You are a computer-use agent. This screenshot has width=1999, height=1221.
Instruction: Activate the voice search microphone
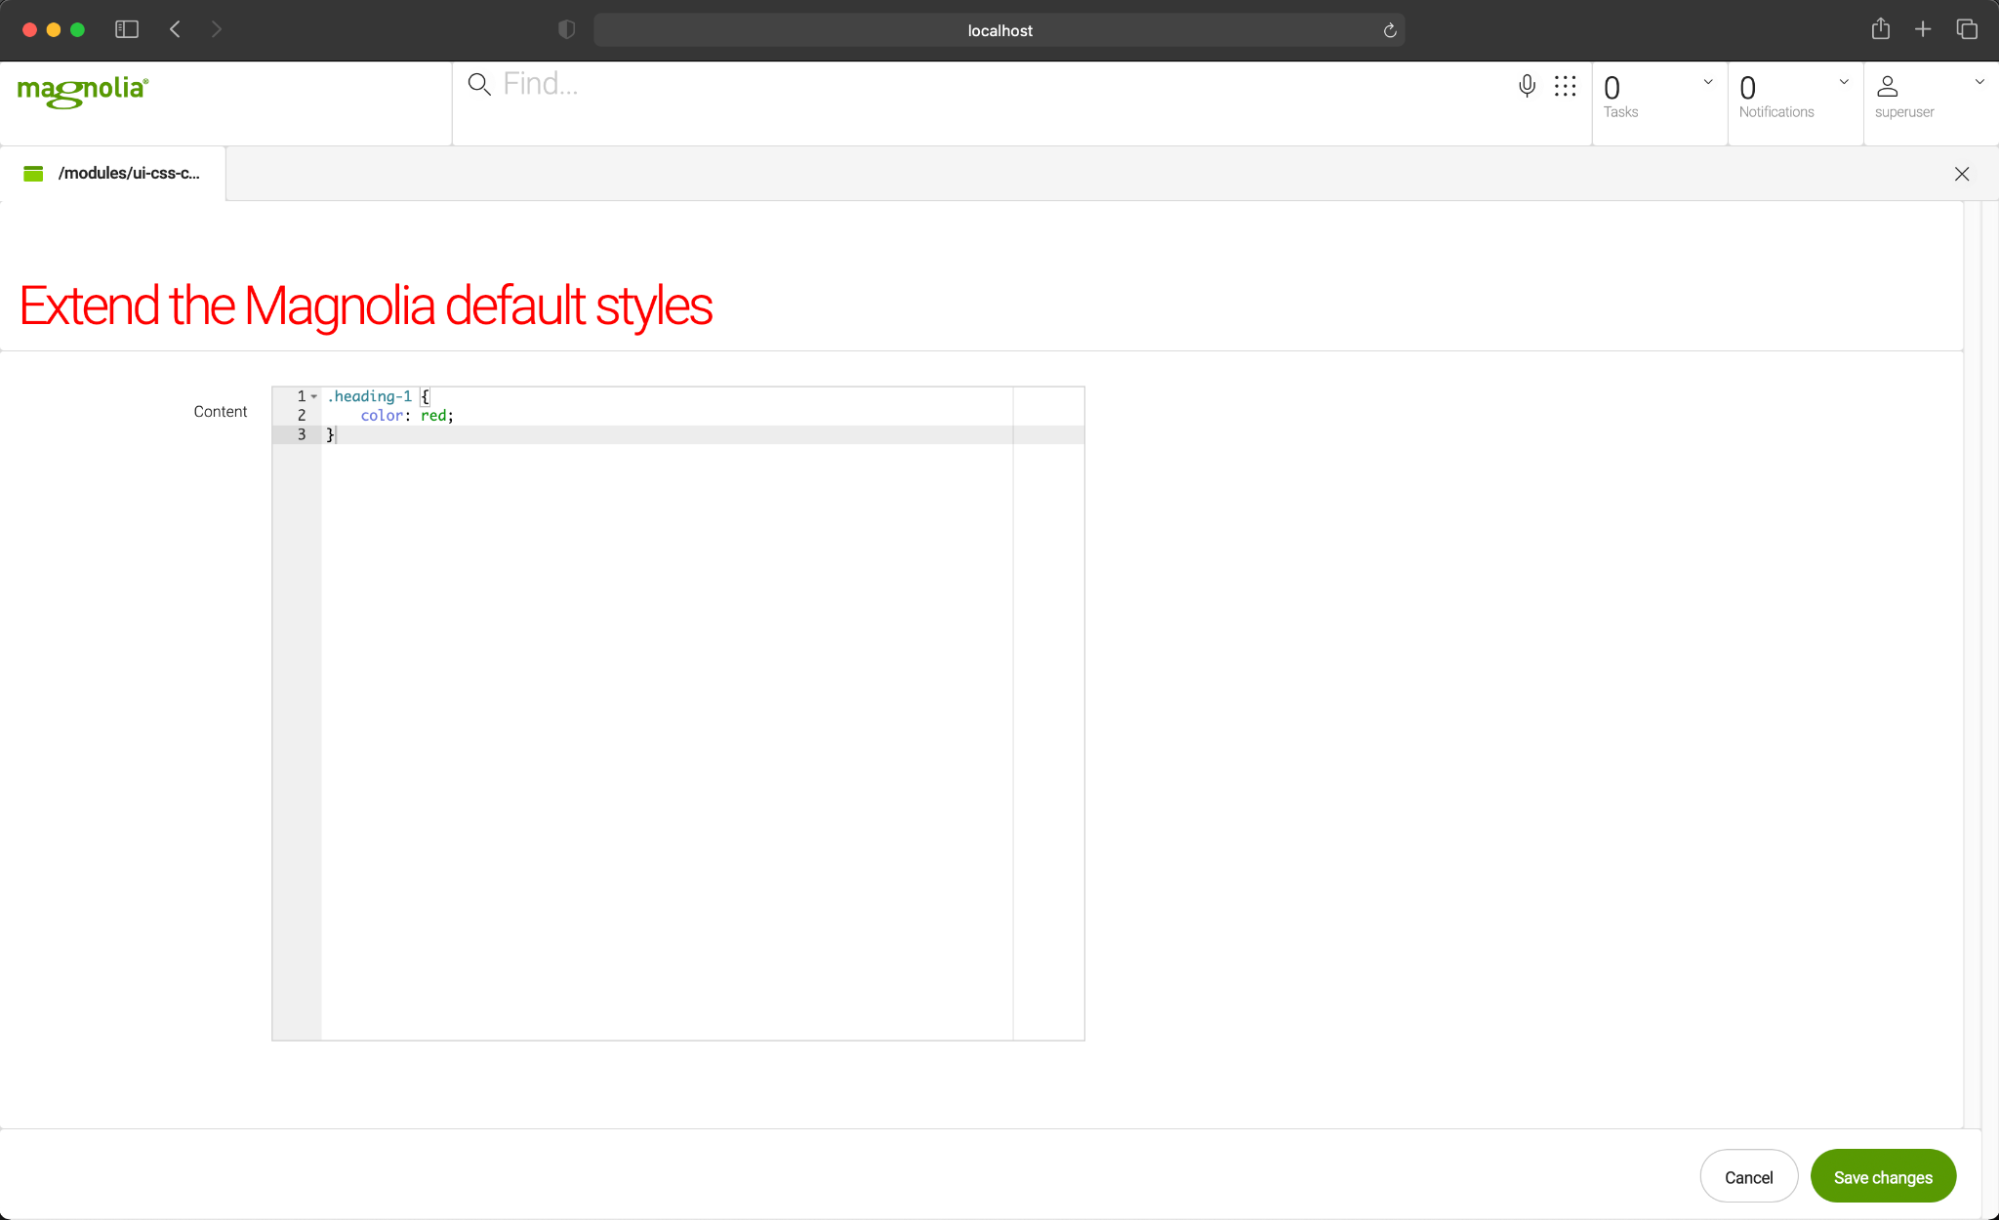click(x=1526, y=86)
